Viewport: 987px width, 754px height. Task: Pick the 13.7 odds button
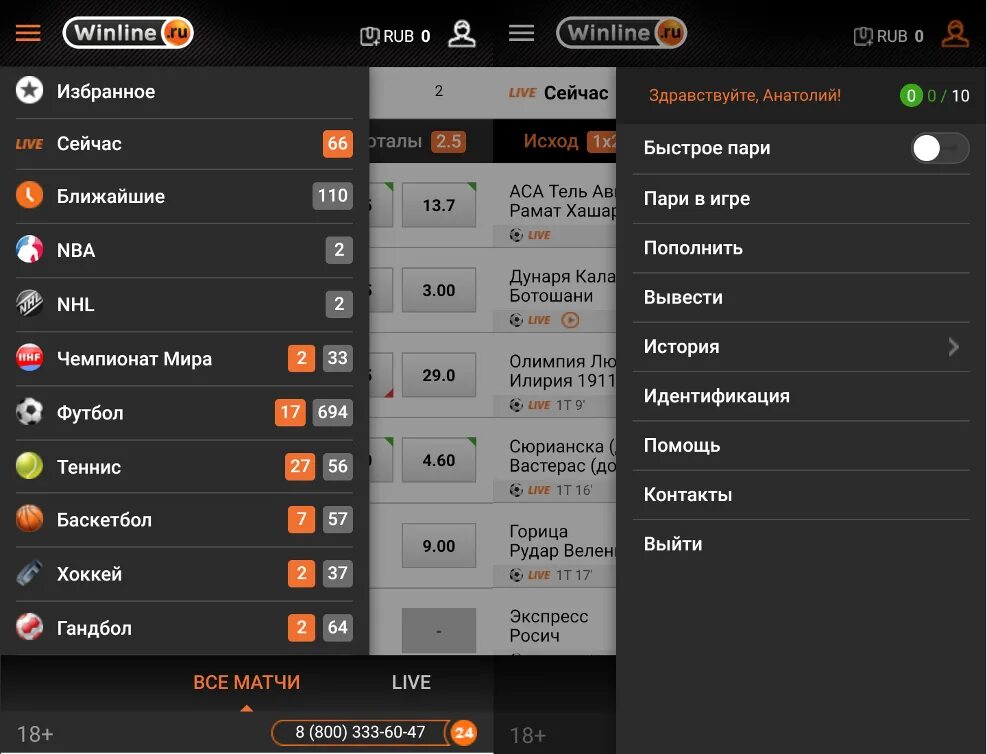(x=439, y=205)
